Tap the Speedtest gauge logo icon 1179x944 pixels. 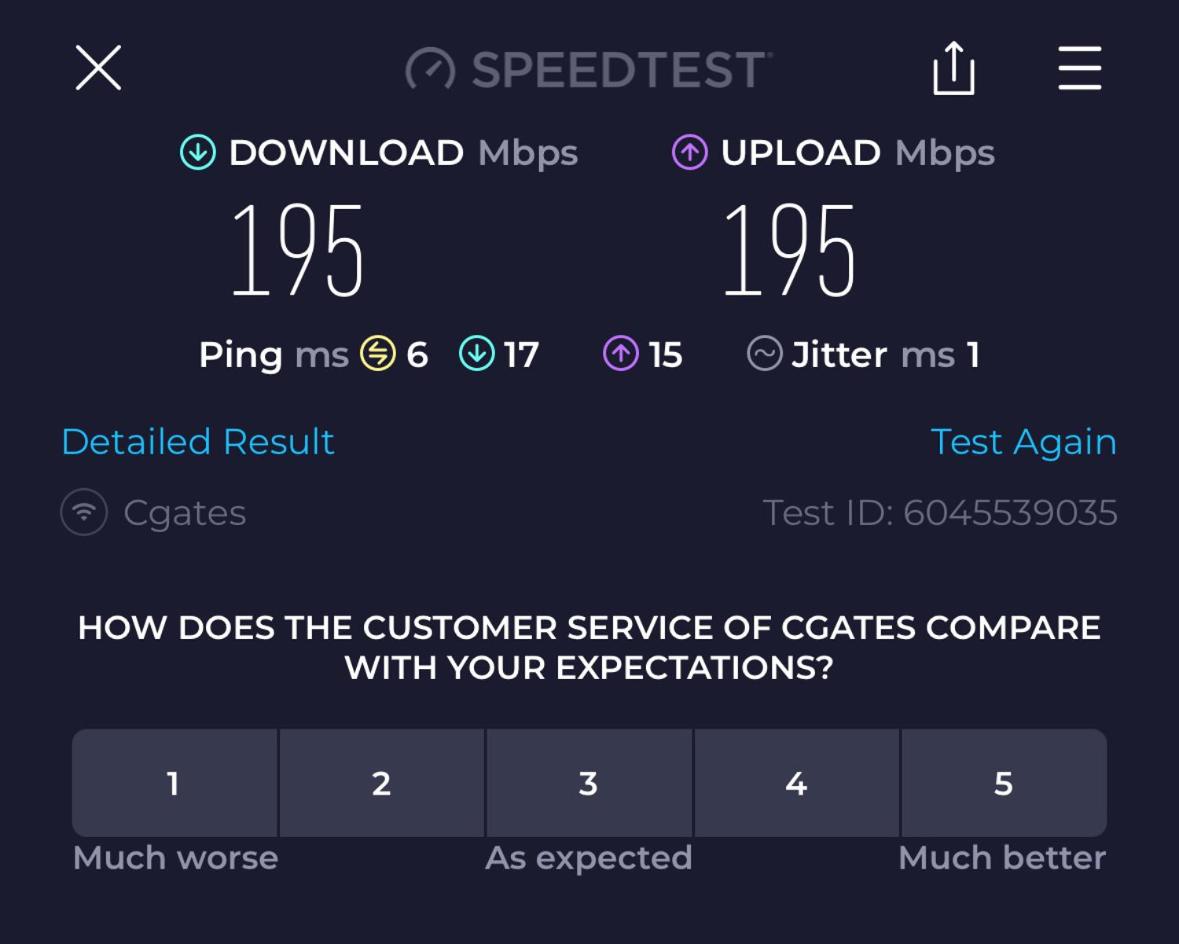[430, 70]
